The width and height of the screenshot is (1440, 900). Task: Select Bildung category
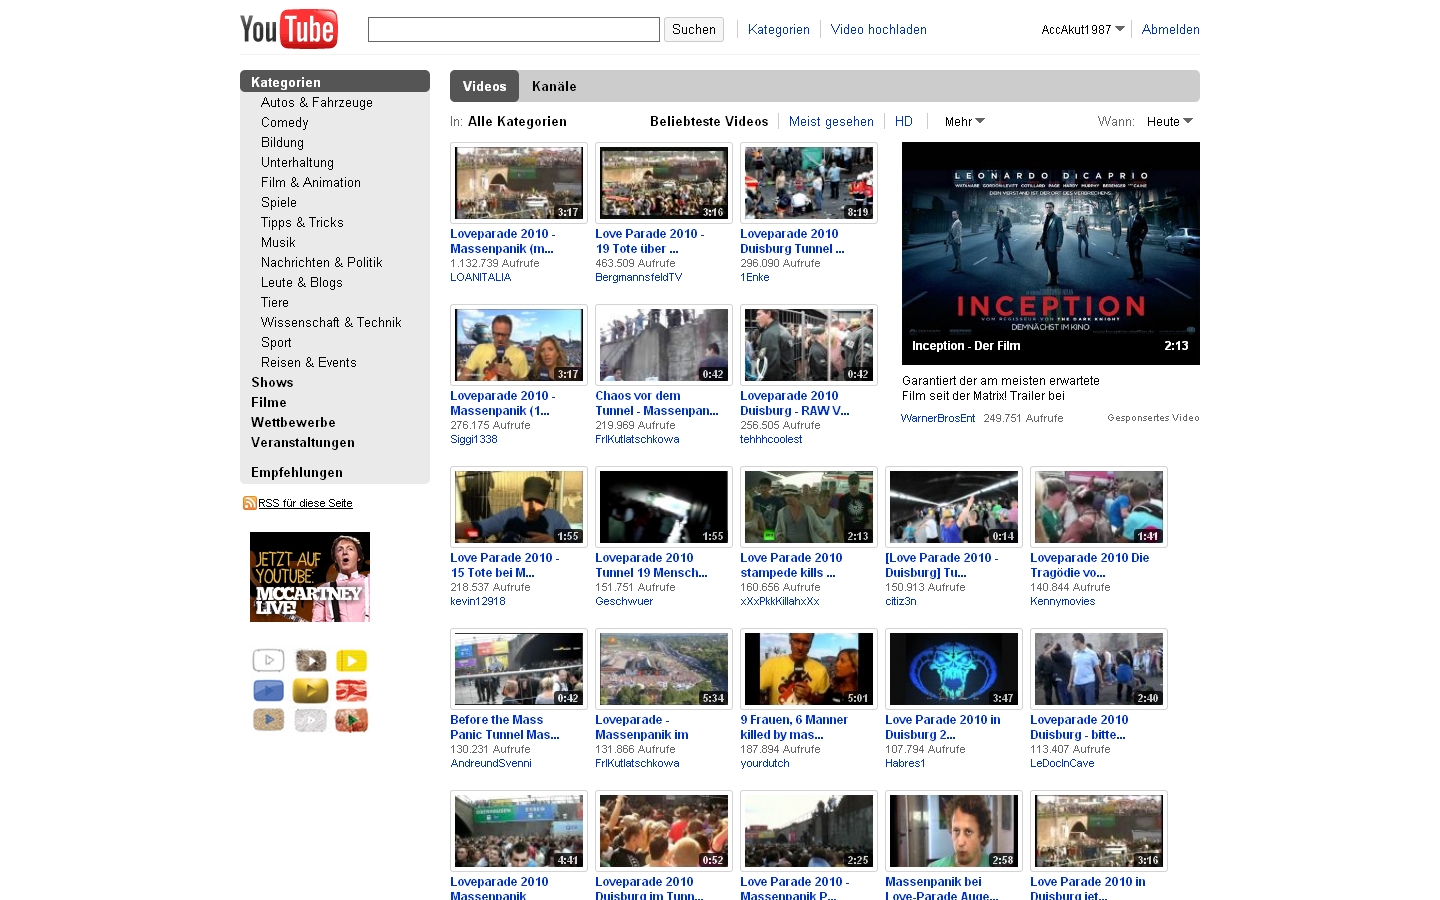282,142
